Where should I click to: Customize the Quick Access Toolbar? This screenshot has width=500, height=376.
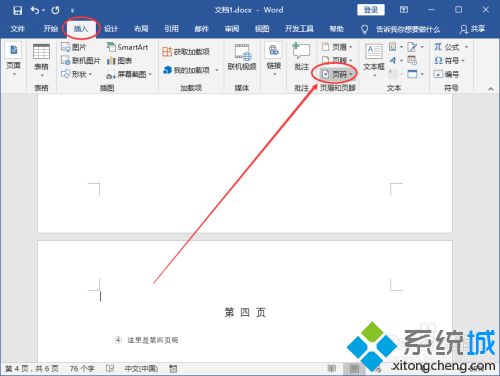(72, 11)
